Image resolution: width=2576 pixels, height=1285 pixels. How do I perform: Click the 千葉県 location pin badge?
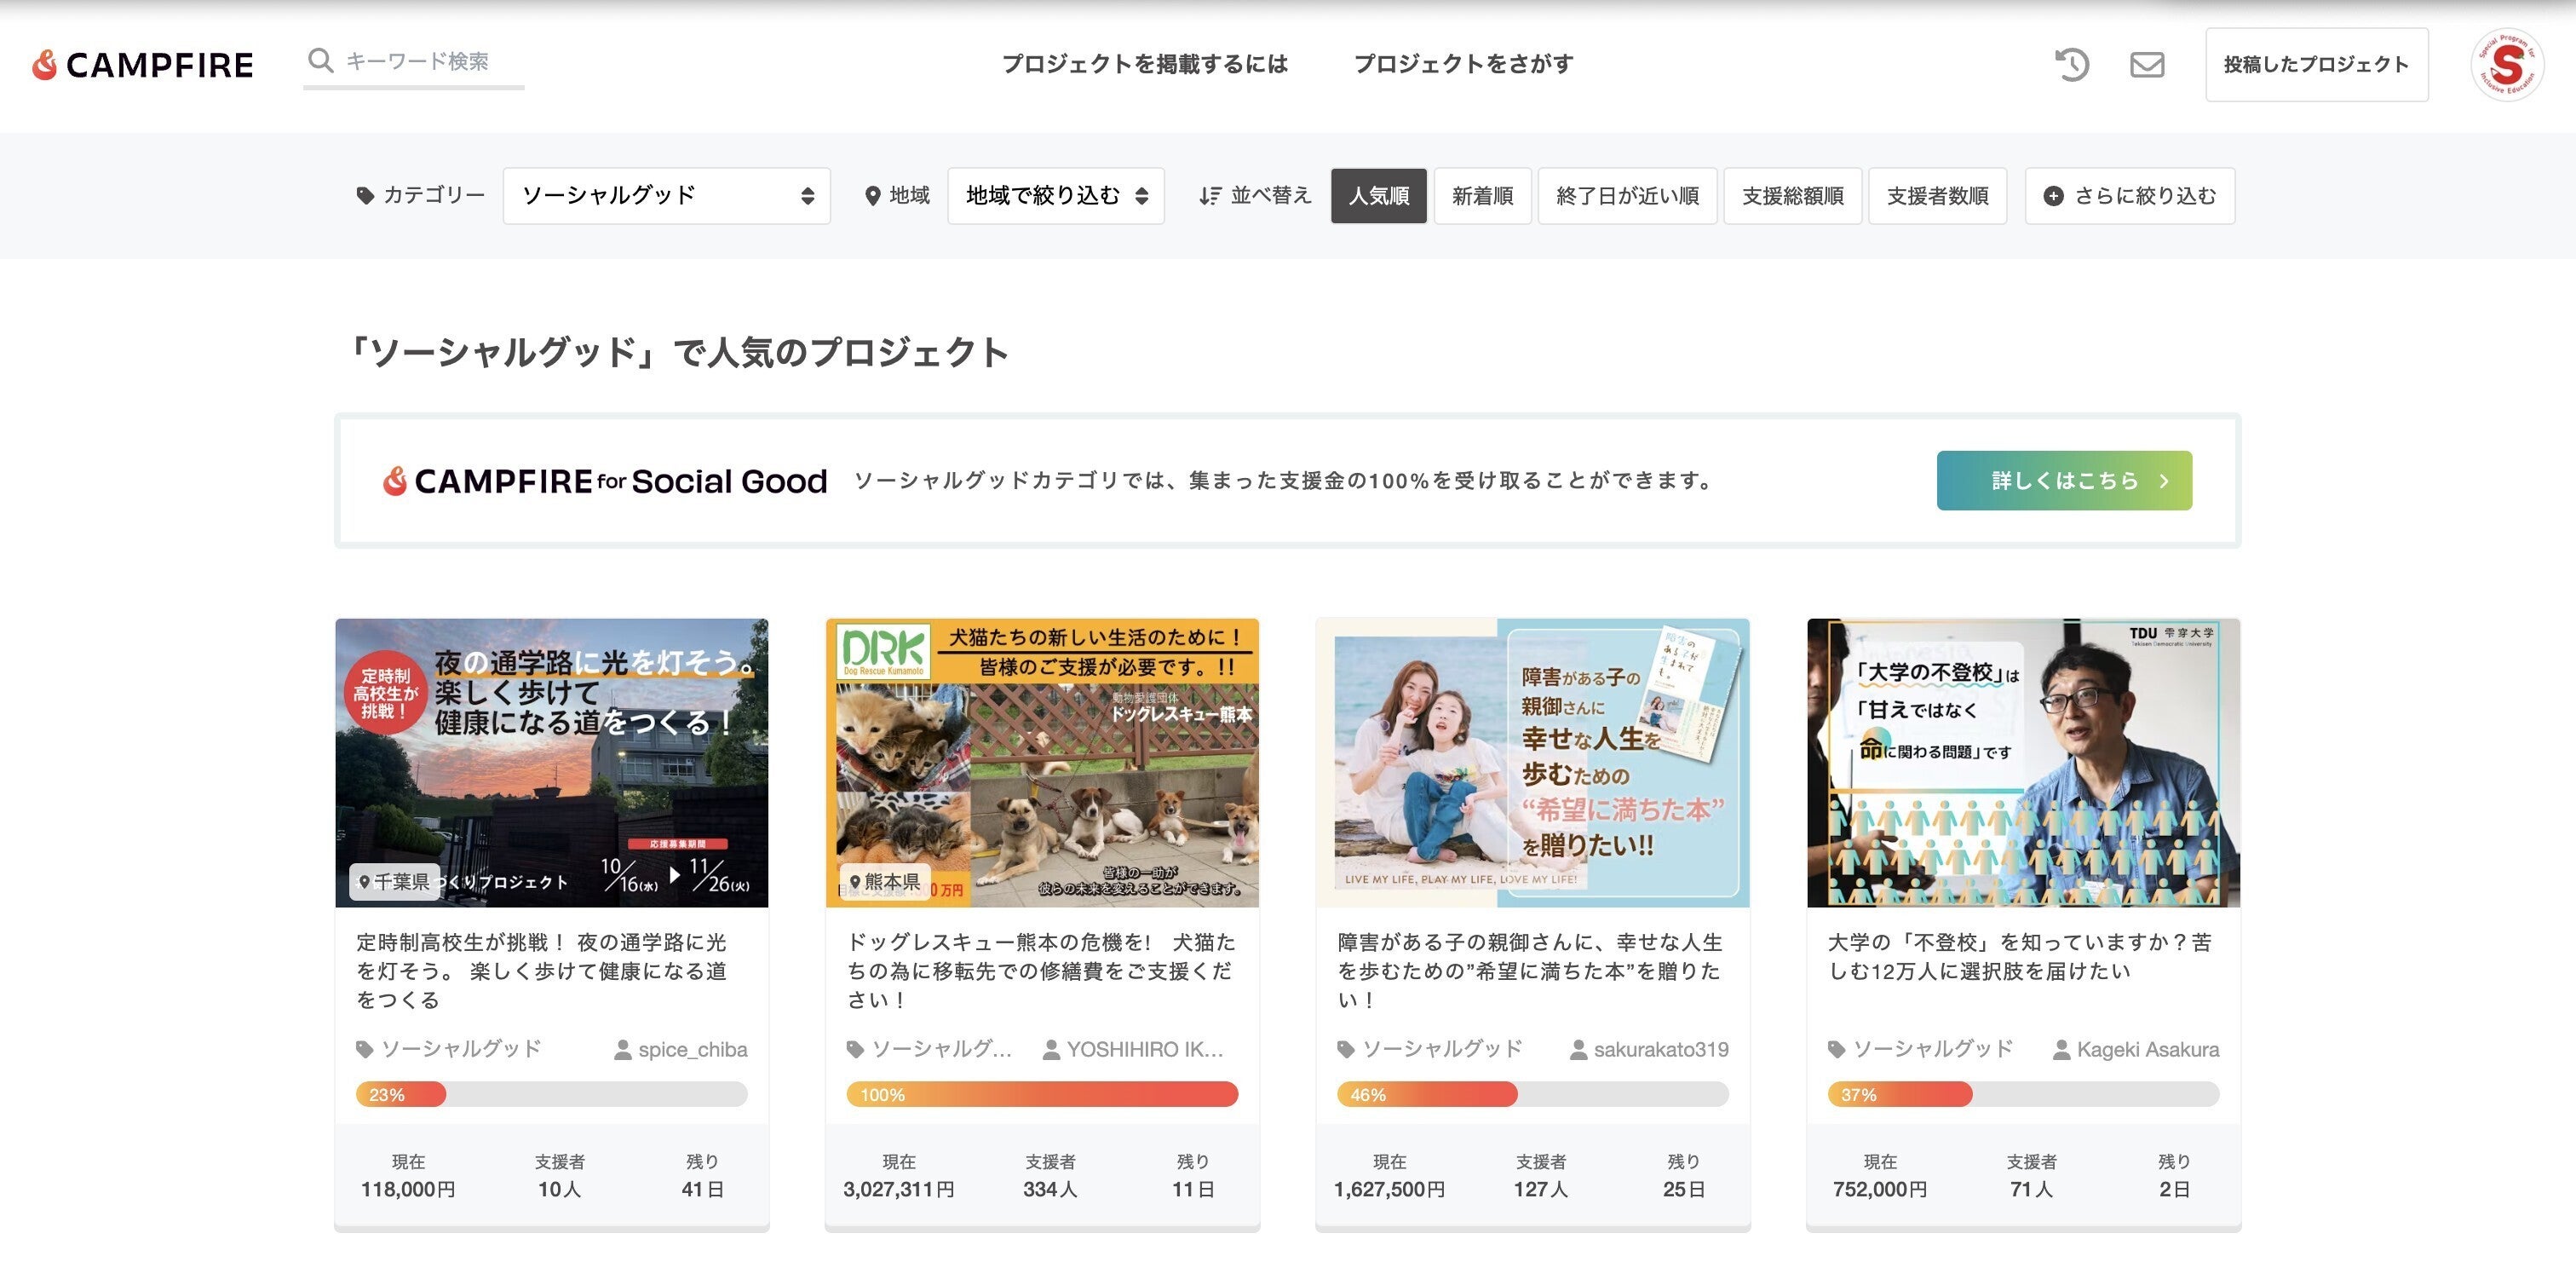coord(394,881)
